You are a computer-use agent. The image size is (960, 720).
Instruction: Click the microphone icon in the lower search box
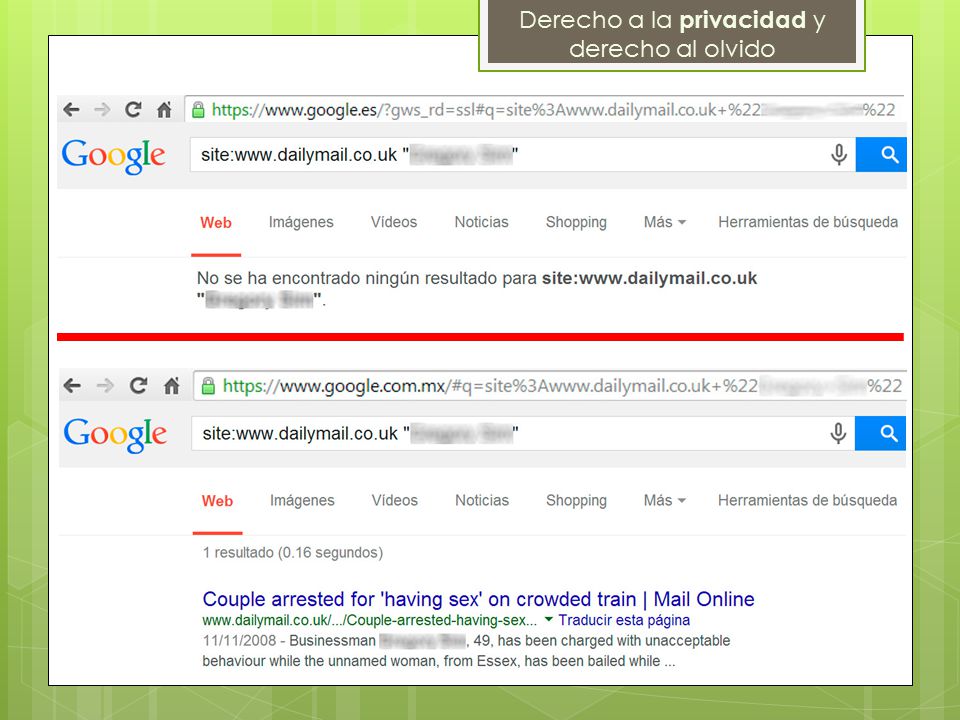point(838,433)
